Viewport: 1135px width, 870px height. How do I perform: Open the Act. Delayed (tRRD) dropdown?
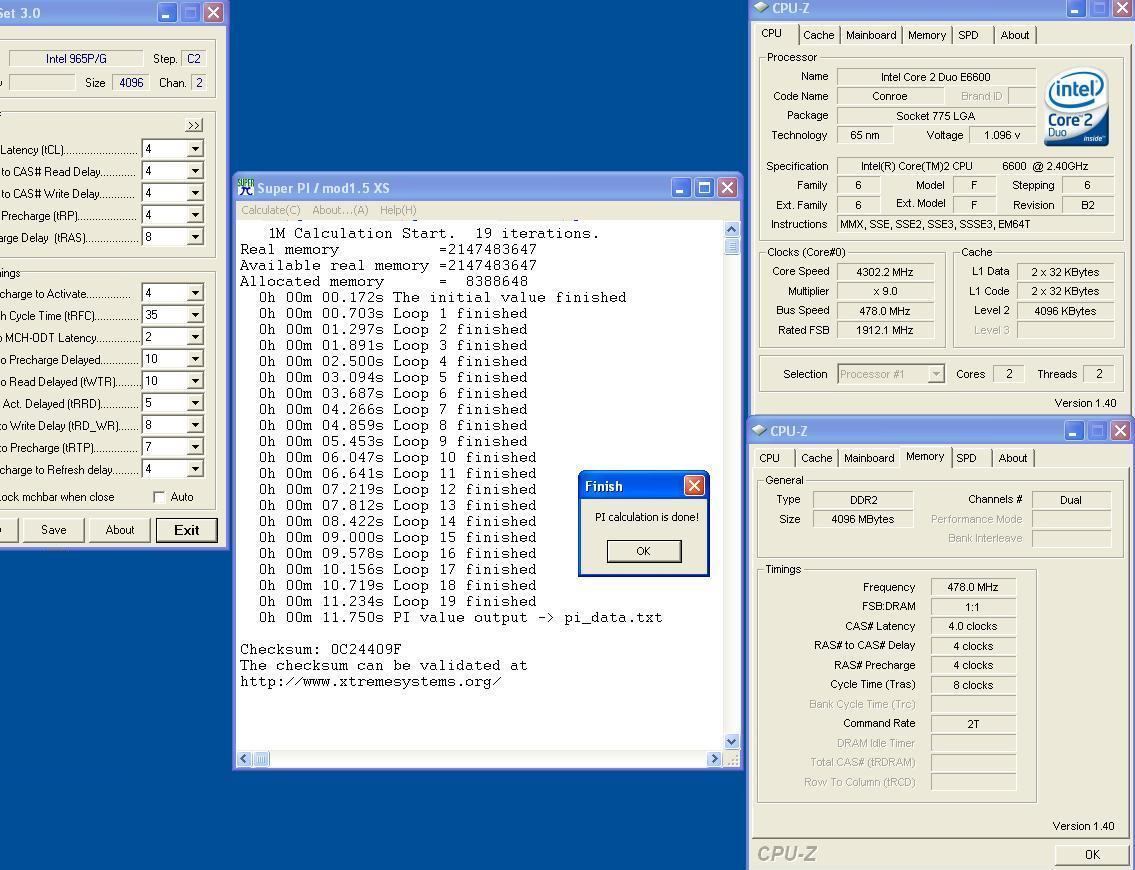point(195,402)
